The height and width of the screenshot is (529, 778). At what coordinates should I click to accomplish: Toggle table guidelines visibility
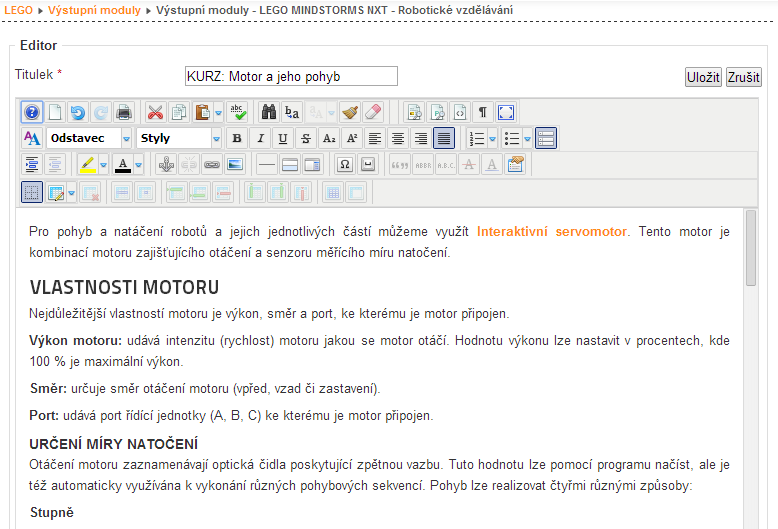pyautogui.click(x=32, y=192)
